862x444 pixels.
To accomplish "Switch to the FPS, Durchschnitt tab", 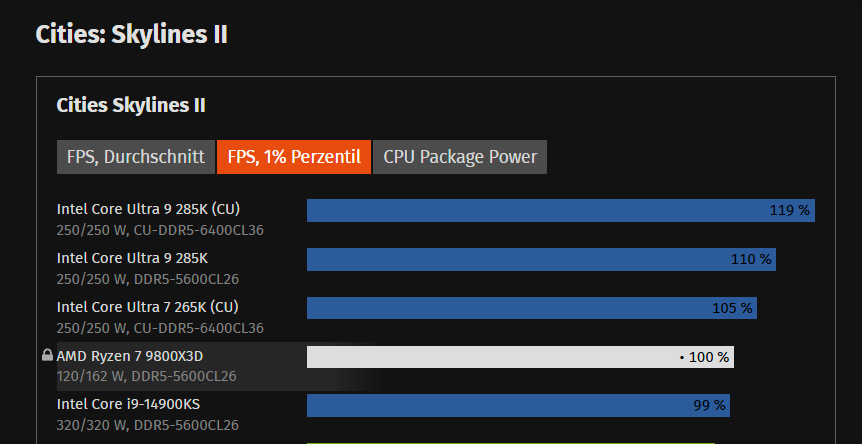I will pyautogui.click(x=136, y=157).
